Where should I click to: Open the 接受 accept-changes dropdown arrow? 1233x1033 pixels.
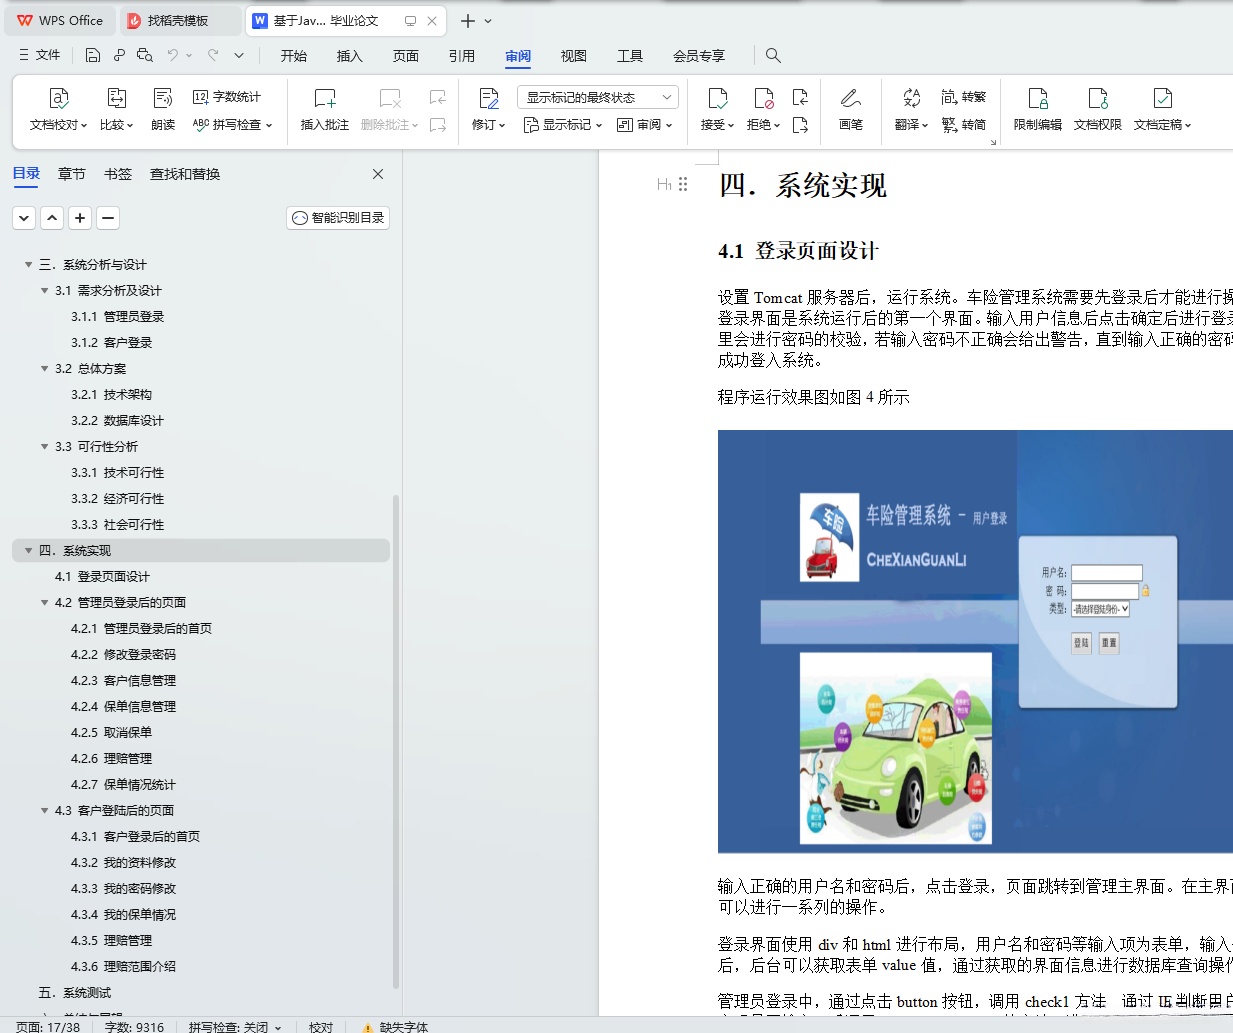coord(733,124)
